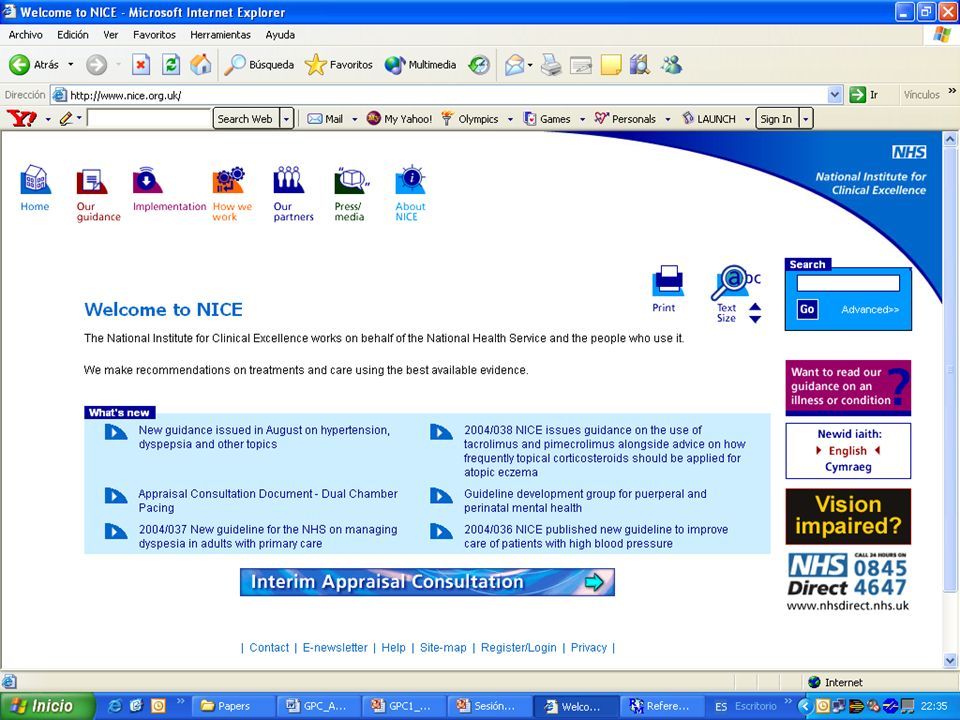This screenshot has width=960, height=720.
Task: Click the Yahoo! Y logo icon
Action: pyautogui.click(x=22, y=118)
